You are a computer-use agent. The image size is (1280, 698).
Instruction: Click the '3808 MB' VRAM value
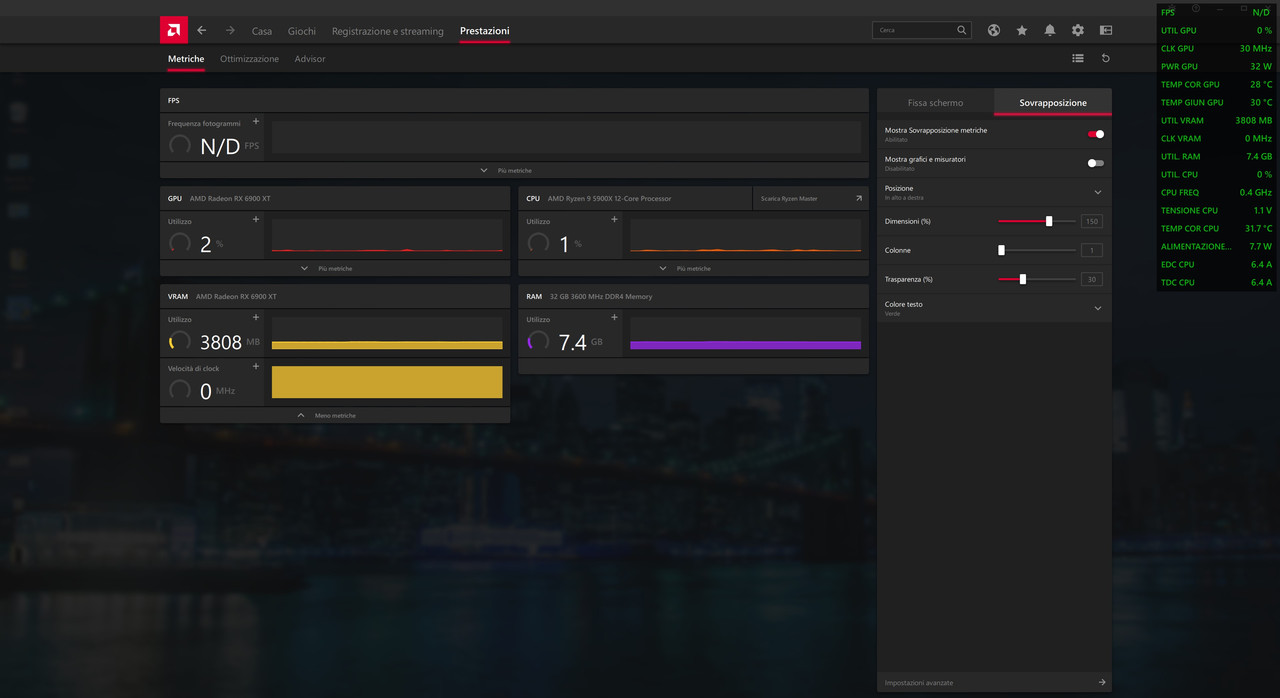point(229,342)
